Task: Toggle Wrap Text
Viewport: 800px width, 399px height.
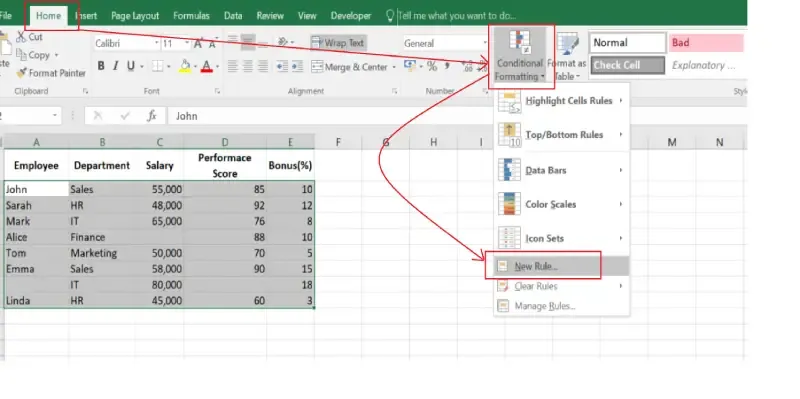Action: [x=338, y=43]
